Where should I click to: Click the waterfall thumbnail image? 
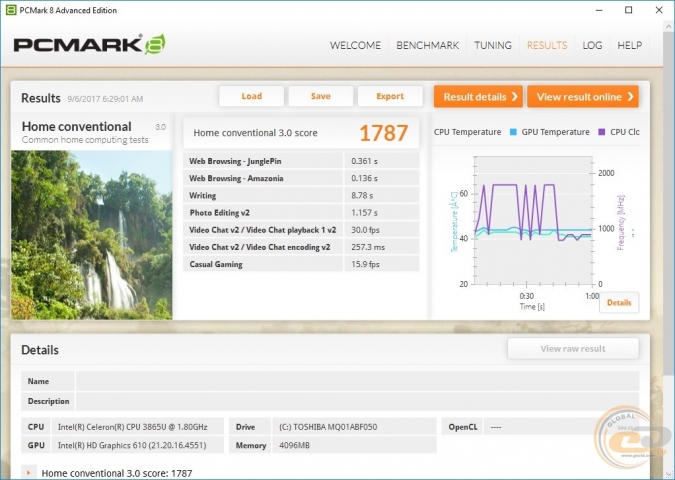coord(92,235)
